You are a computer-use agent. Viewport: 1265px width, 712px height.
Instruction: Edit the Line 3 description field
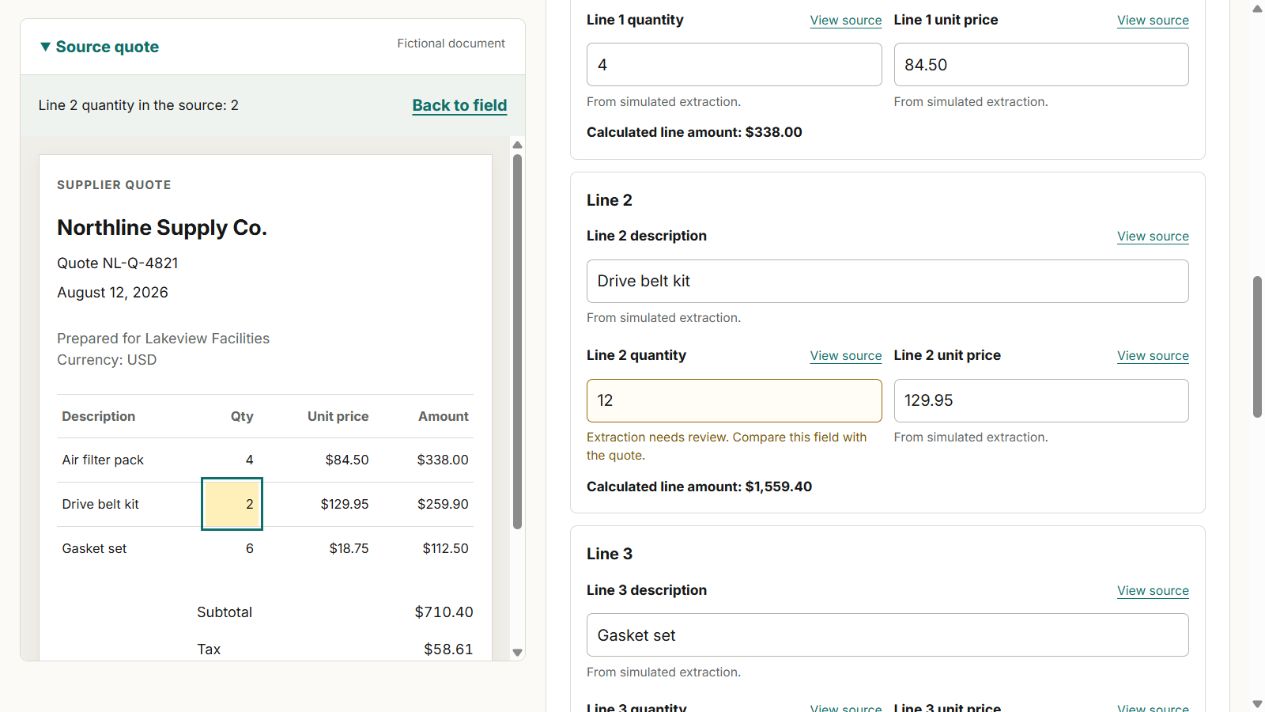pyautogui.click(x=887, y=635)
